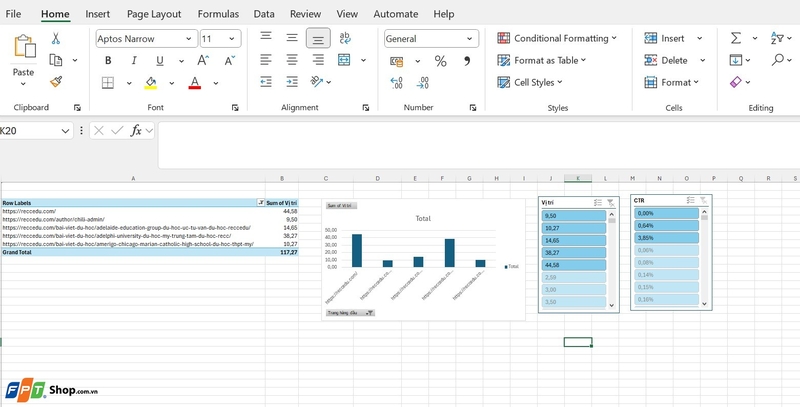The height and width of the screenshot is (407, 800).
Task: Enable multi-select in Vị trí slicer
Action: [597, 202]
